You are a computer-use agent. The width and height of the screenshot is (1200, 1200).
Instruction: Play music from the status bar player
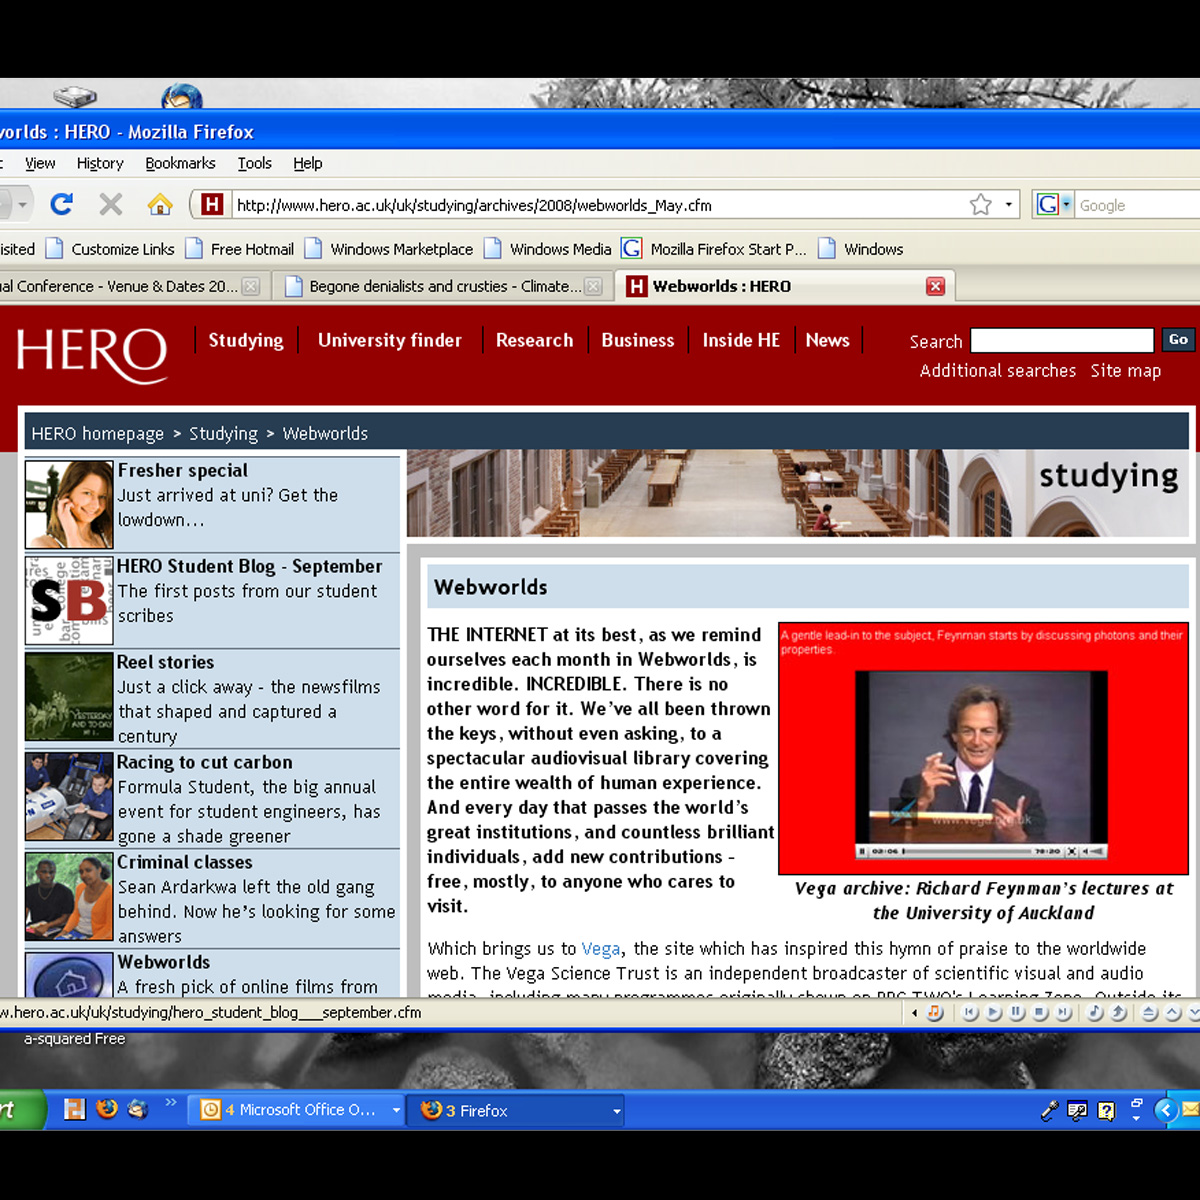pyautogui.click(x=993, y=1013)
